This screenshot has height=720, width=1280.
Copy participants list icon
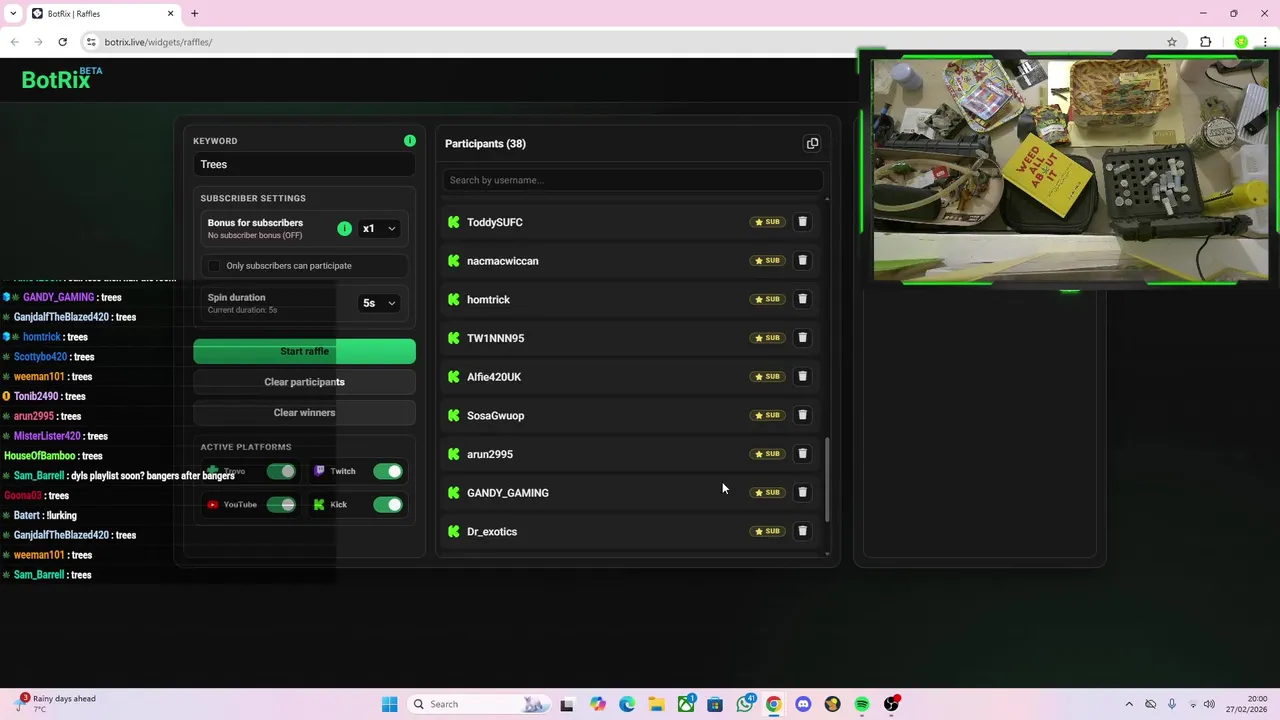[x=812, y=144]
